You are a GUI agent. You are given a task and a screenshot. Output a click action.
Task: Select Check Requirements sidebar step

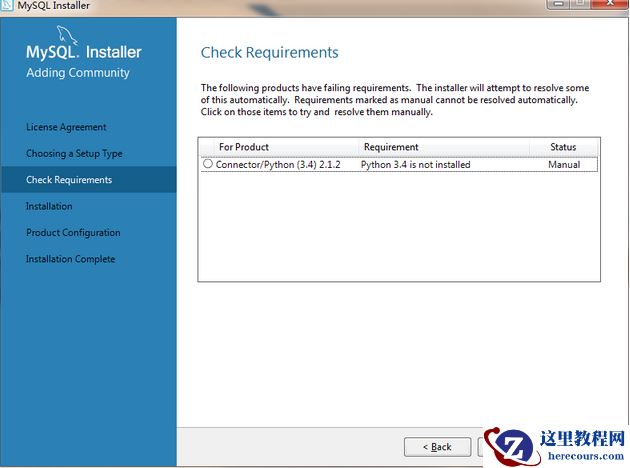point(88,180)
